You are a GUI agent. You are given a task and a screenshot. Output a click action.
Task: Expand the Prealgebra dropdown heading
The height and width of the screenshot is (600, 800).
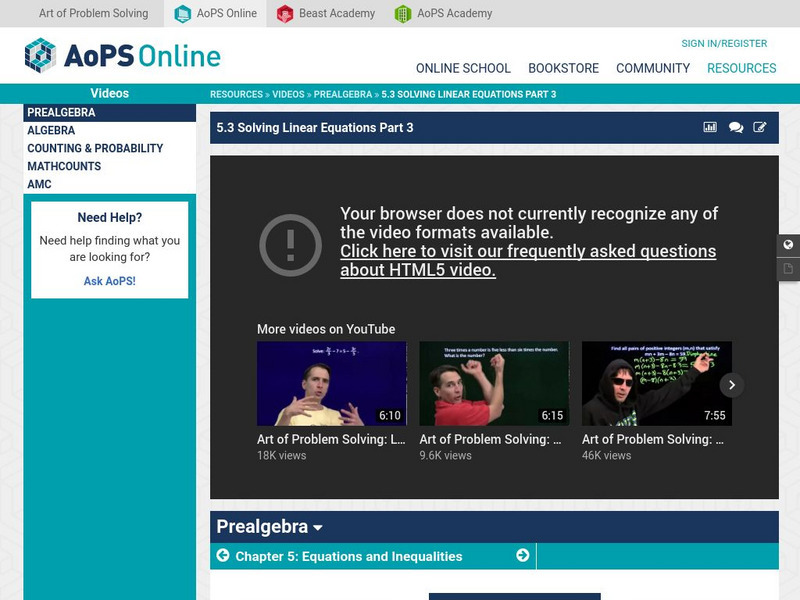point(269,527)
